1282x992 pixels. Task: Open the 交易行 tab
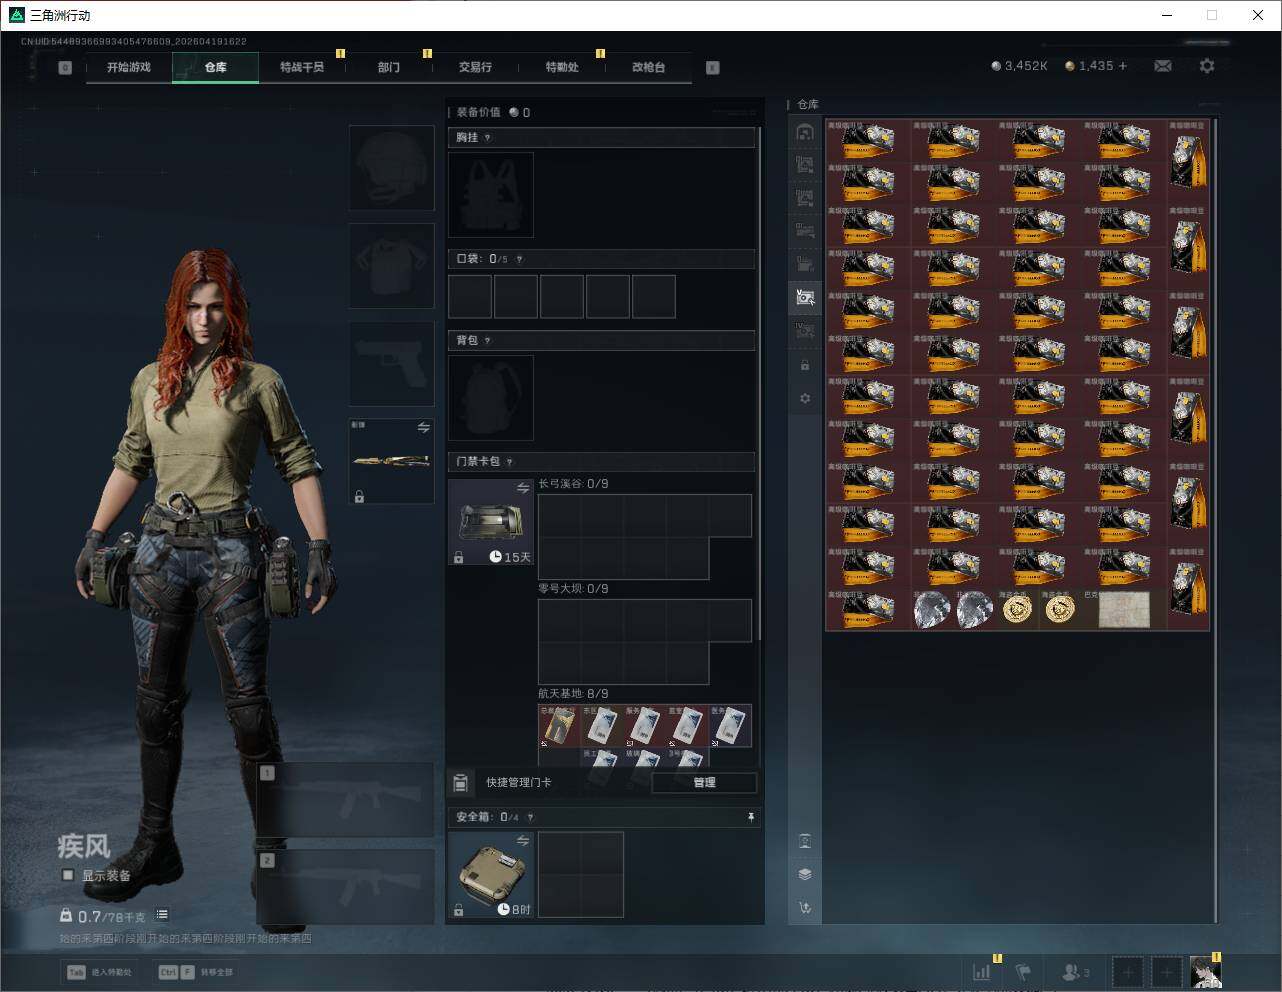[475, 67]
